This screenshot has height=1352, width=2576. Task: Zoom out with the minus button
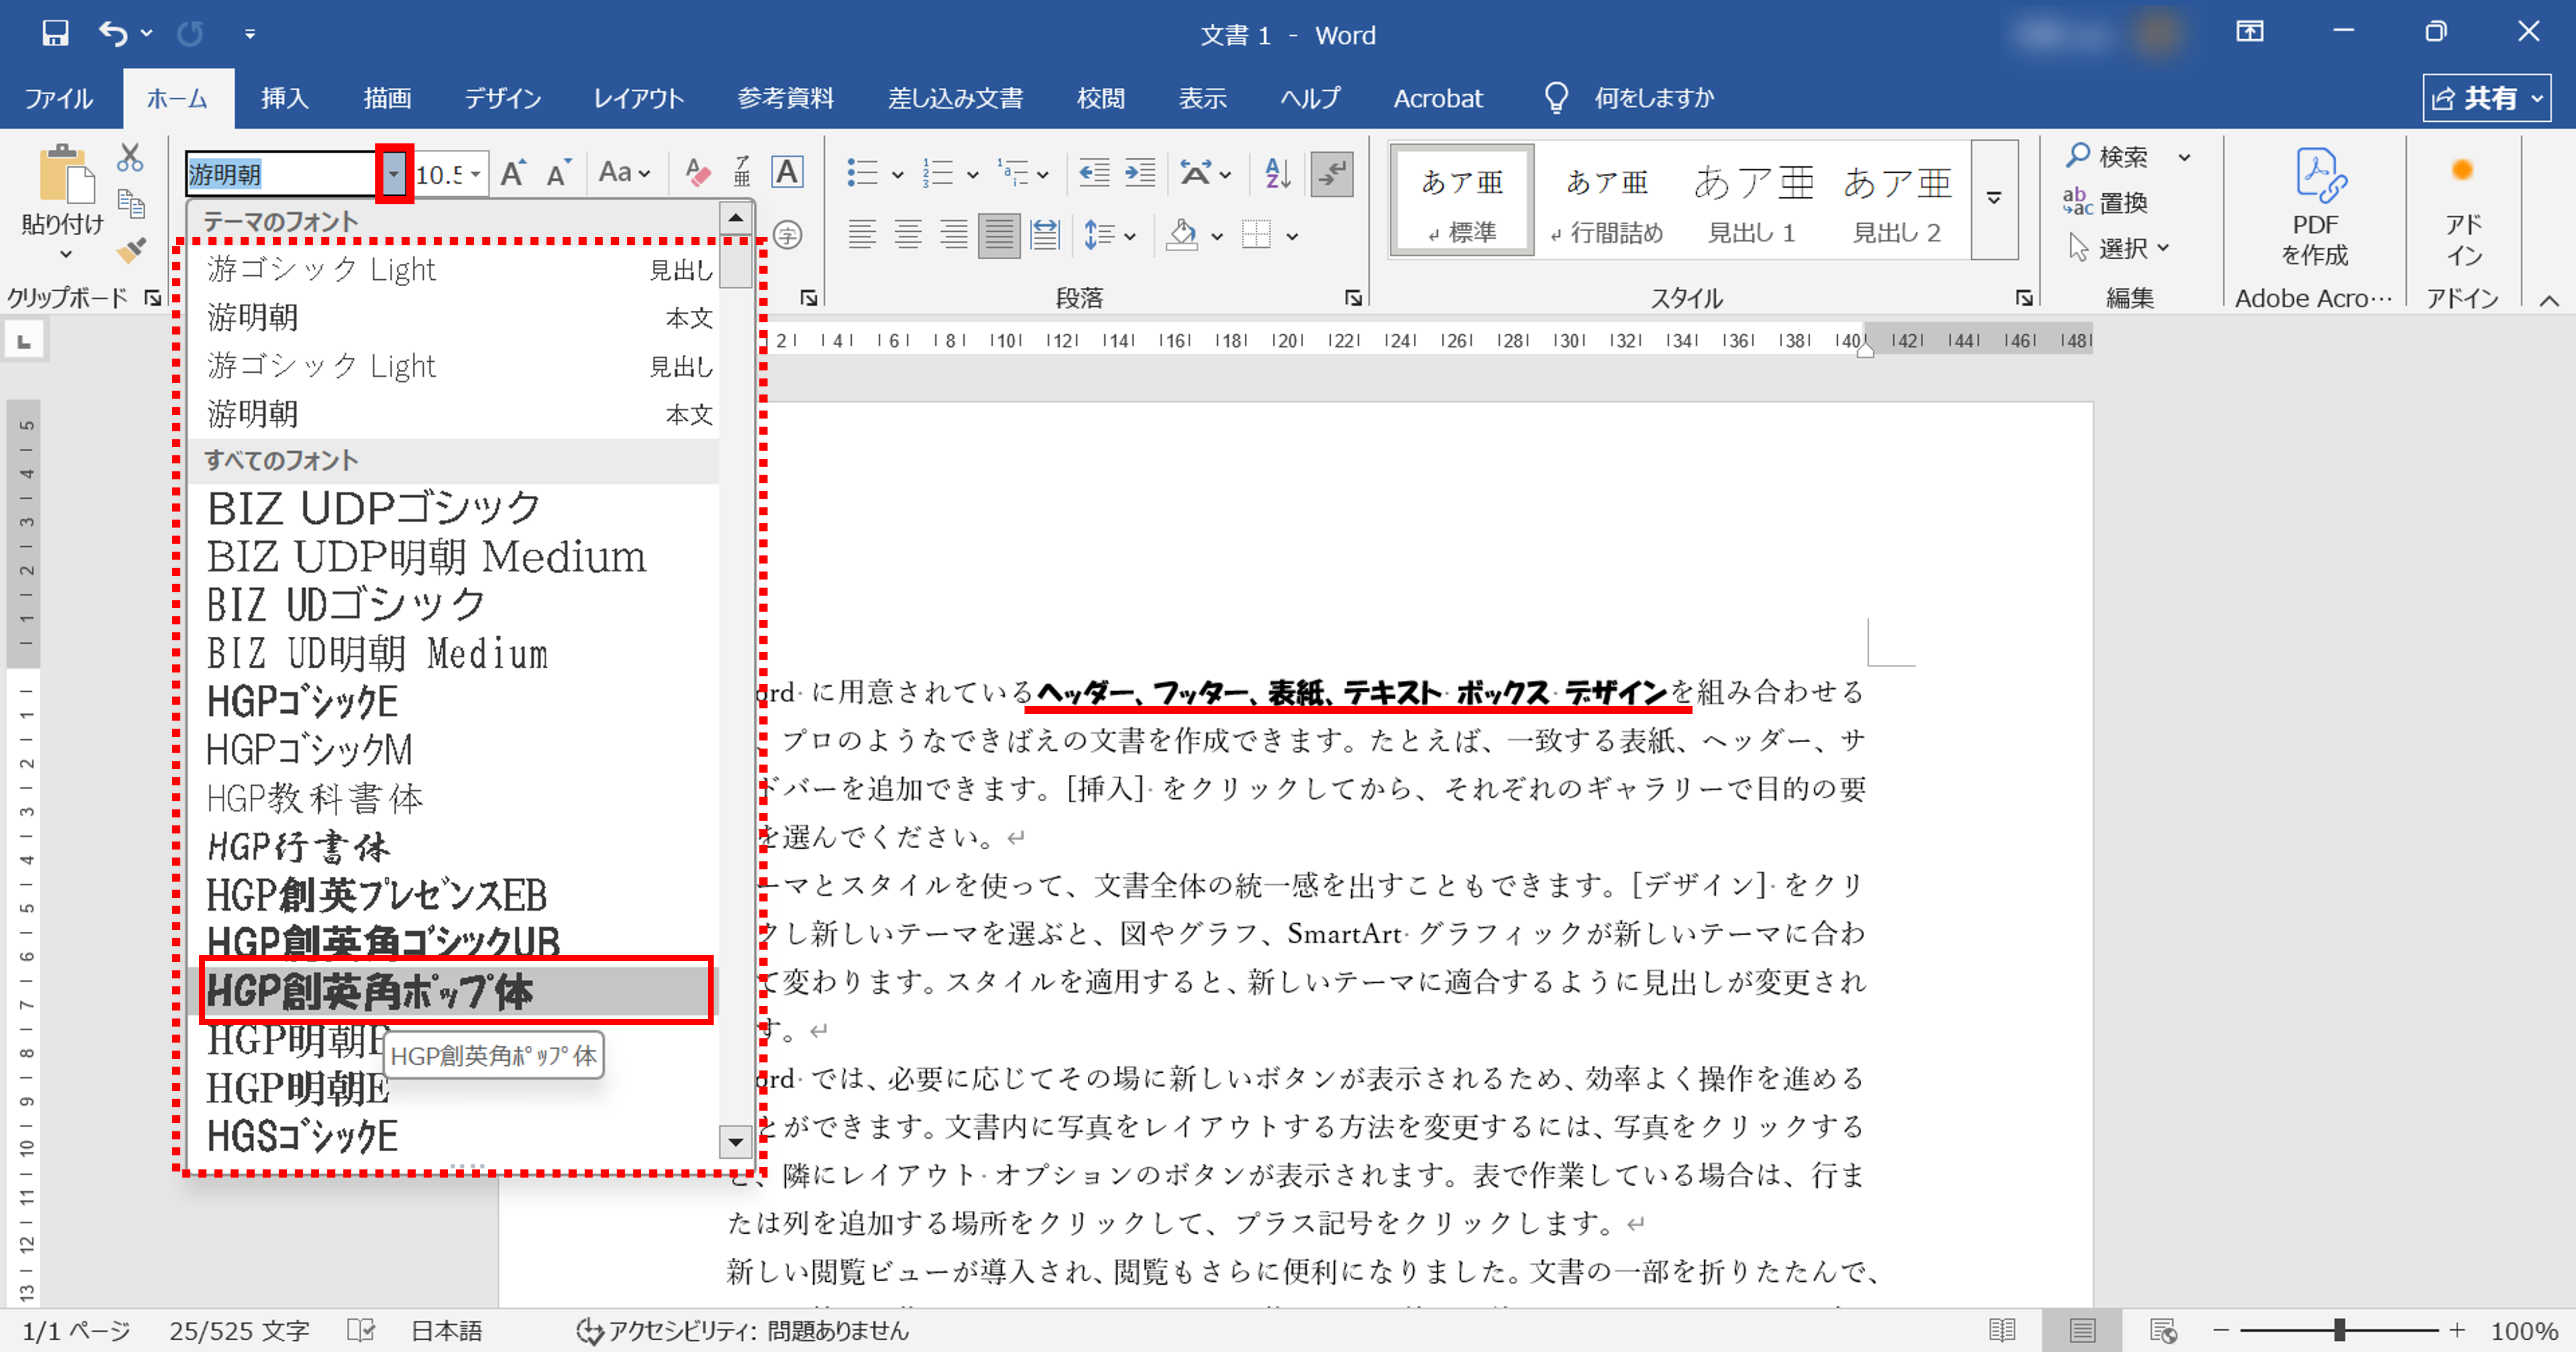(x=2221, y=1330)
